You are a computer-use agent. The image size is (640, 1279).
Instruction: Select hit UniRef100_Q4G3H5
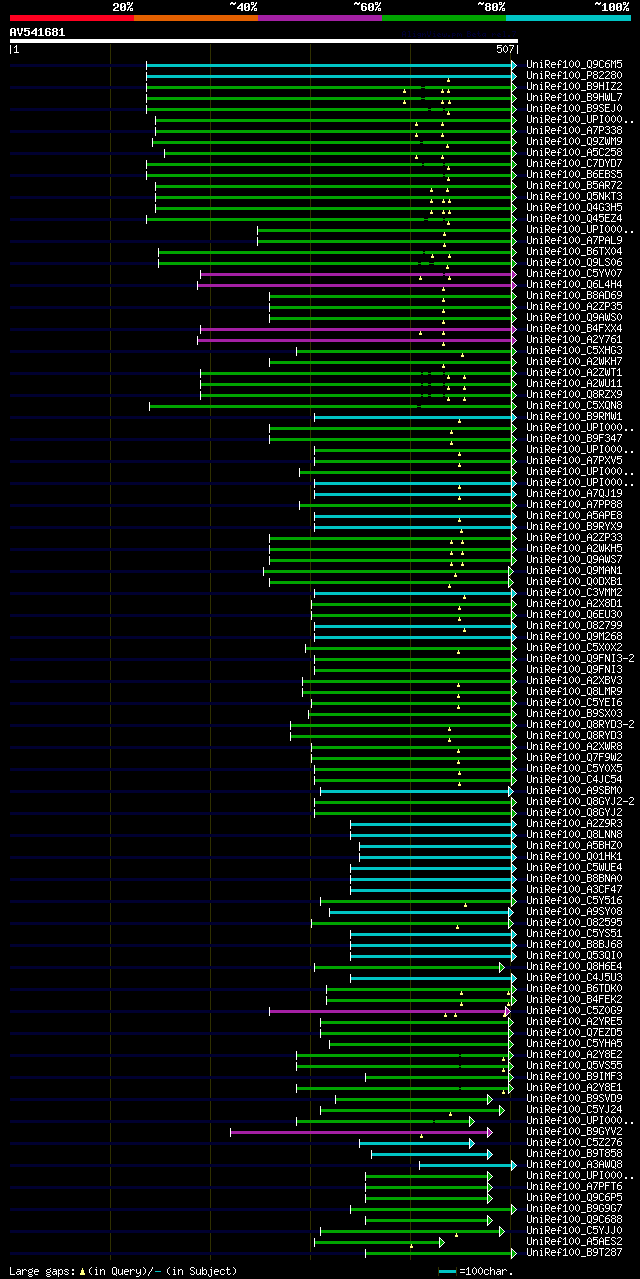574,208
